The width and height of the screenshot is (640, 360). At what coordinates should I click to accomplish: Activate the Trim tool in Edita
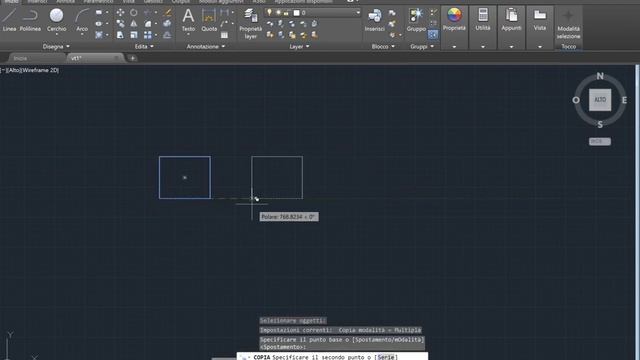tap(147, 13)
